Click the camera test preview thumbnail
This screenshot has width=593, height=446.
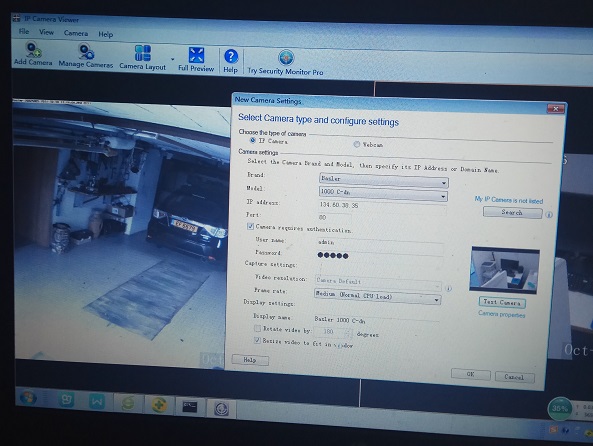coord(504,270)
